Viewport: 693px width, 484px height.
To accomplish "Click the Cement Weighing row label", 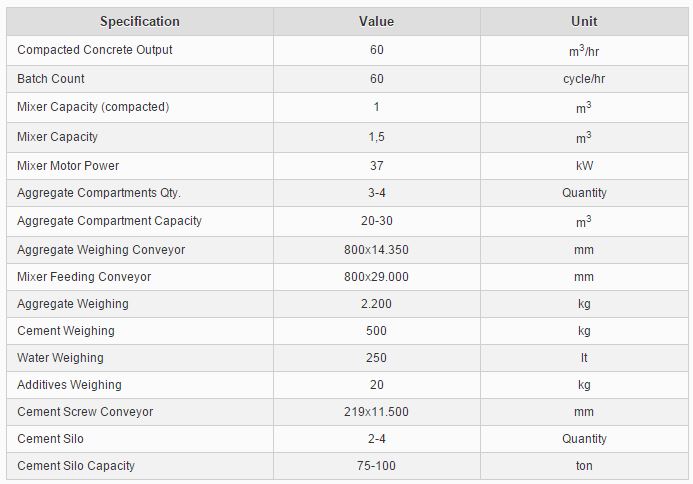I will [x=66, y=331].
